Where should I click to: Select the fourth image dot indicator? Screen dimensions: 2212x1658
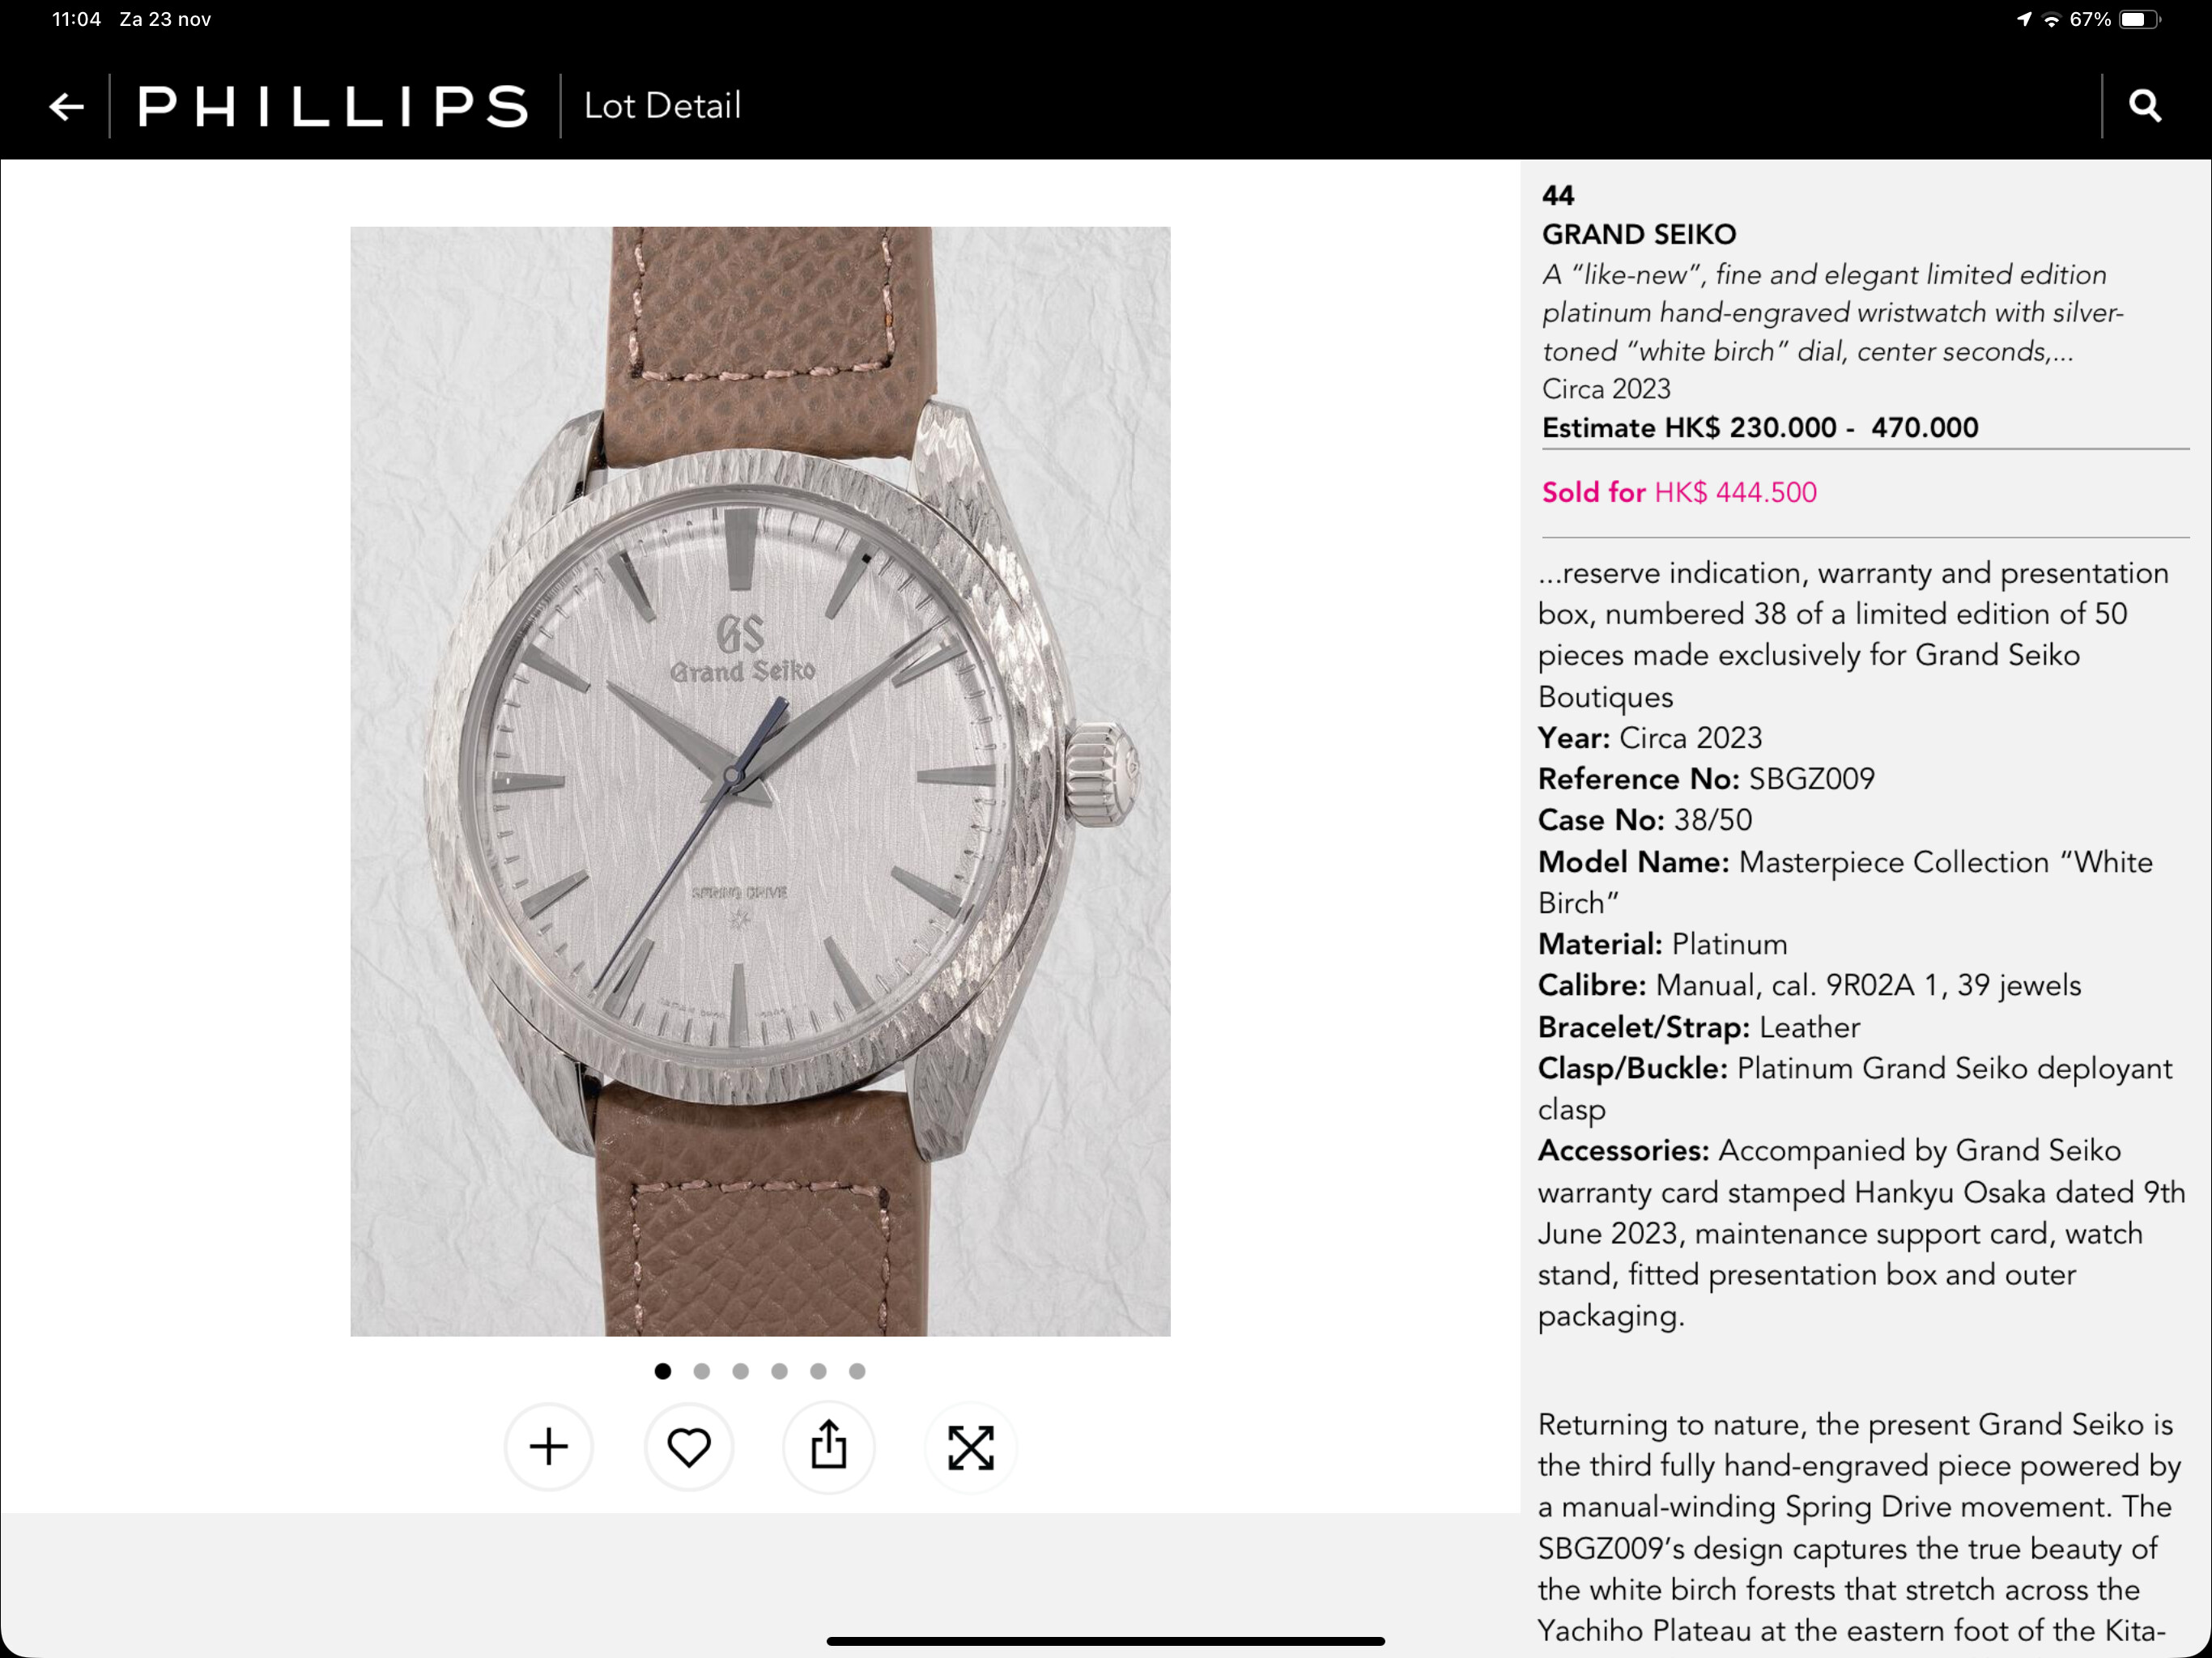coord(780,1371)
